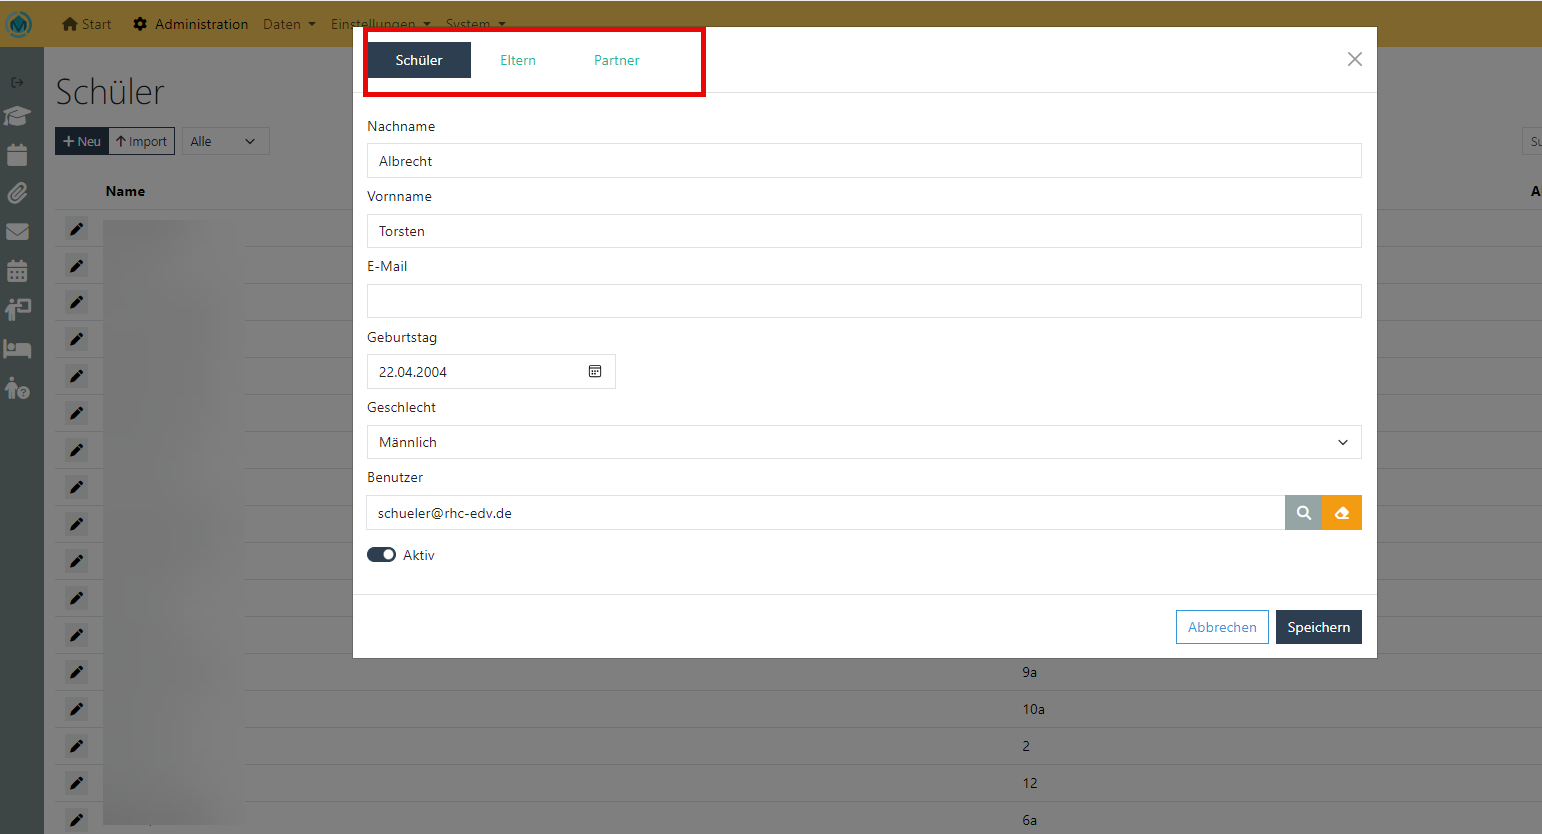Open the paperclip attachments sidebar icon
Screen dimensions: 1542x834
[x=17, y=193]
